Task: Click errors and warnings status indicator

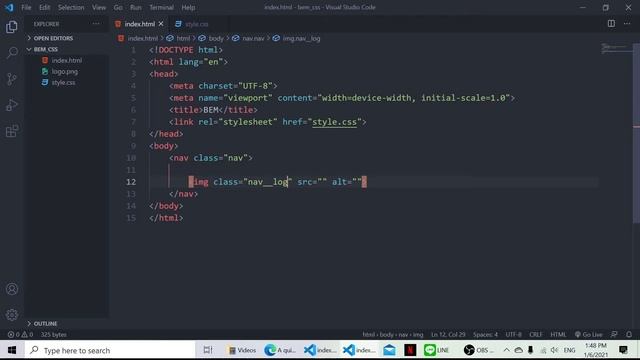Action: coord(20,334)
